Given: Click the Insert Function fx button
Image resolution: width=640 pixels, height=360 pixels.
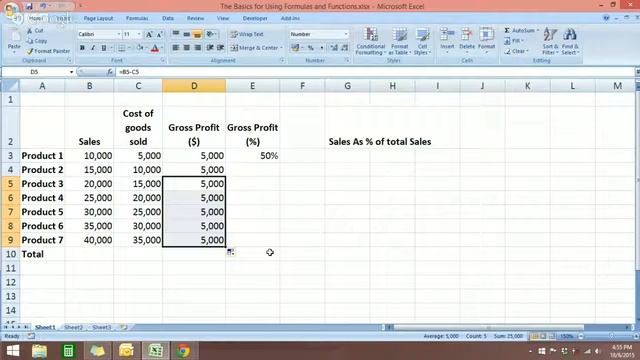Looking at the screenshot, I should pyautogui.click(x=110, y=72).
